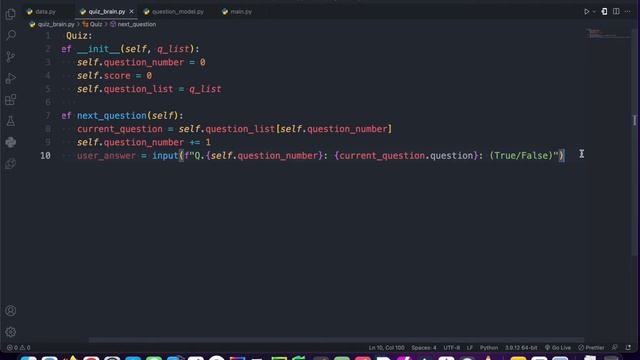This screenshot has height=360, width=640.
Task: Click Ln 10, Col 100 in status bar
Action: pyautogui.click(x=387, y=348)
